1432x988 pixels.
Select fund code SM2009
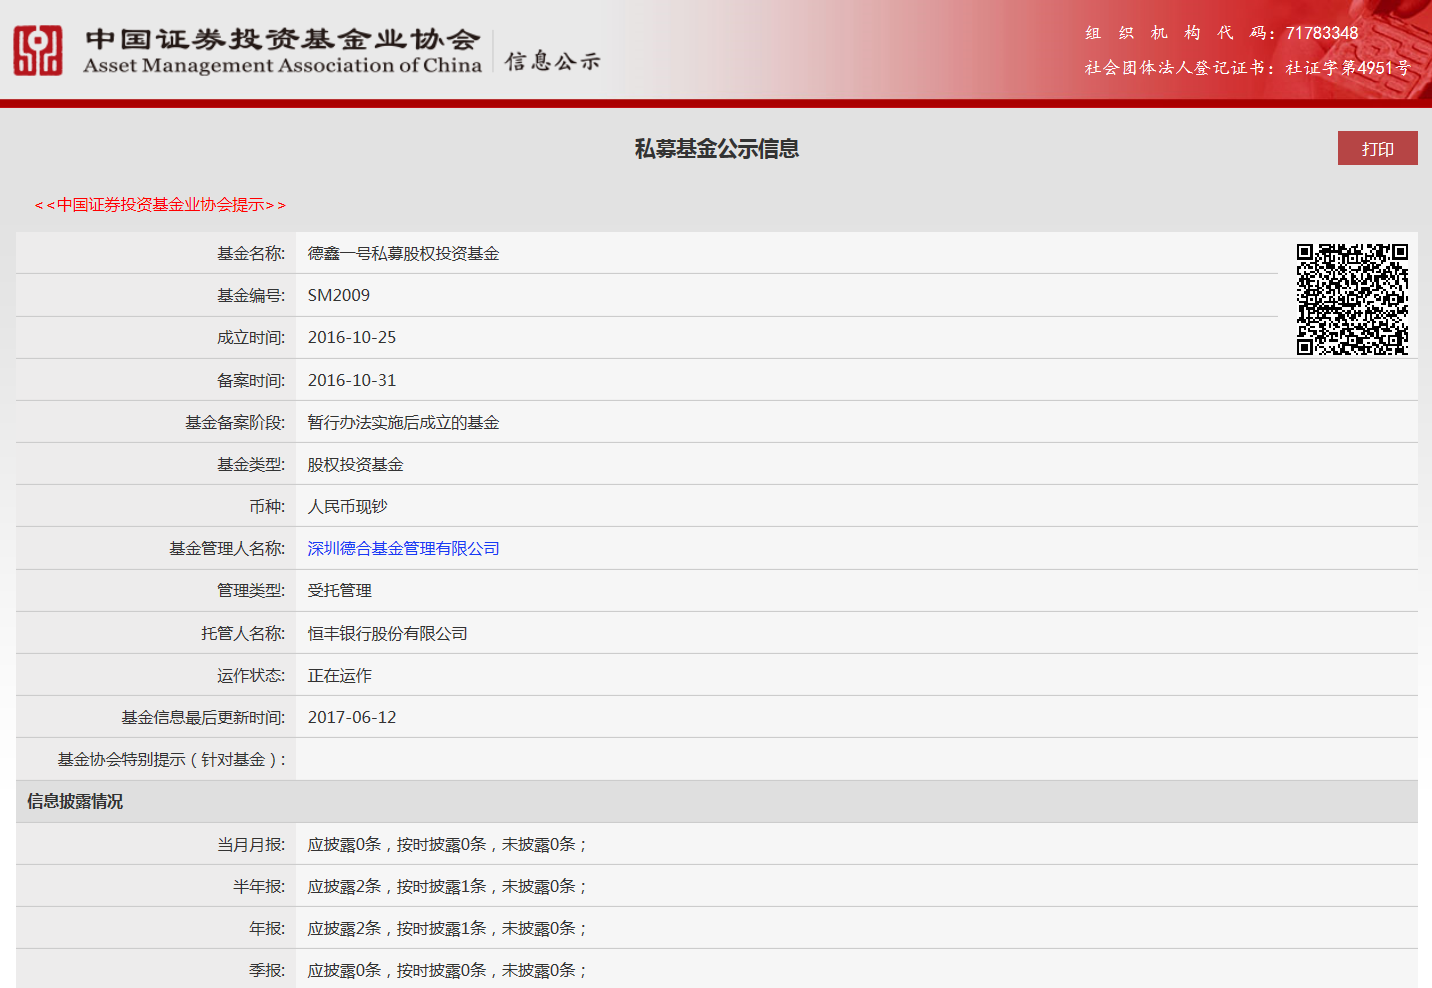click(339, 296)
